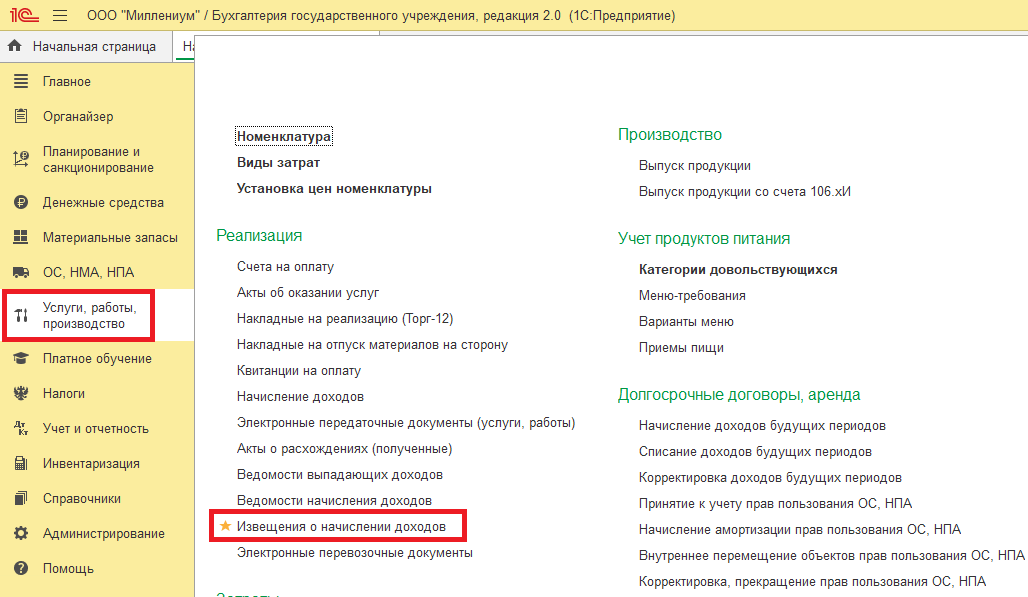Image resolution: width=1028 pixels, height=597 pixels.
Task: Click the Денежные средства ruble icon
Action: click(x=21, y=202)
